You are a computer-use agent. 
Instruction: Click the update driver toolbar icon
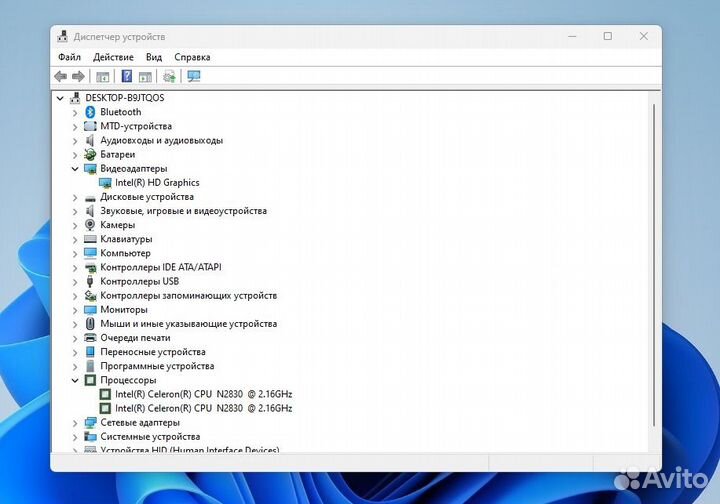(x=169, y=76)
